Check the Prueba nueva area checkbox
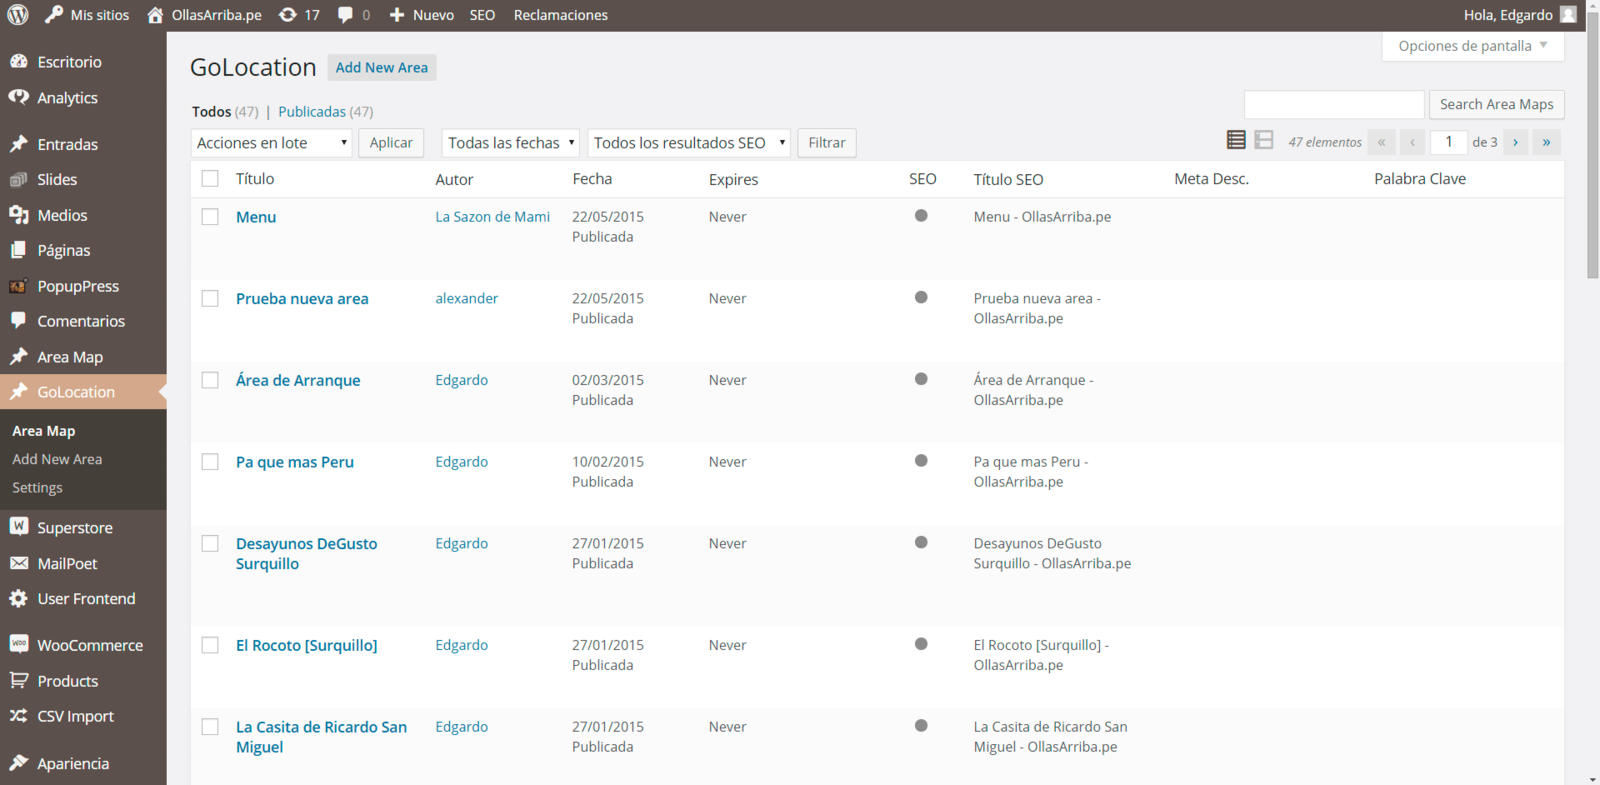 coord(210,298)
